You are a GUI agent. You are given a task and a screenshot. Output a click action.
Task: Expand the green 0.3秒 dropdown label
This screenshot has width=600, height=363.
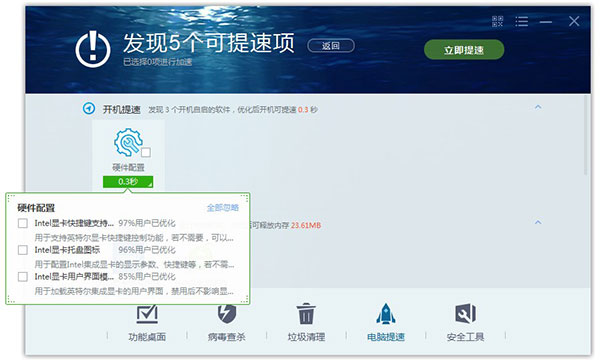(128, 182)
